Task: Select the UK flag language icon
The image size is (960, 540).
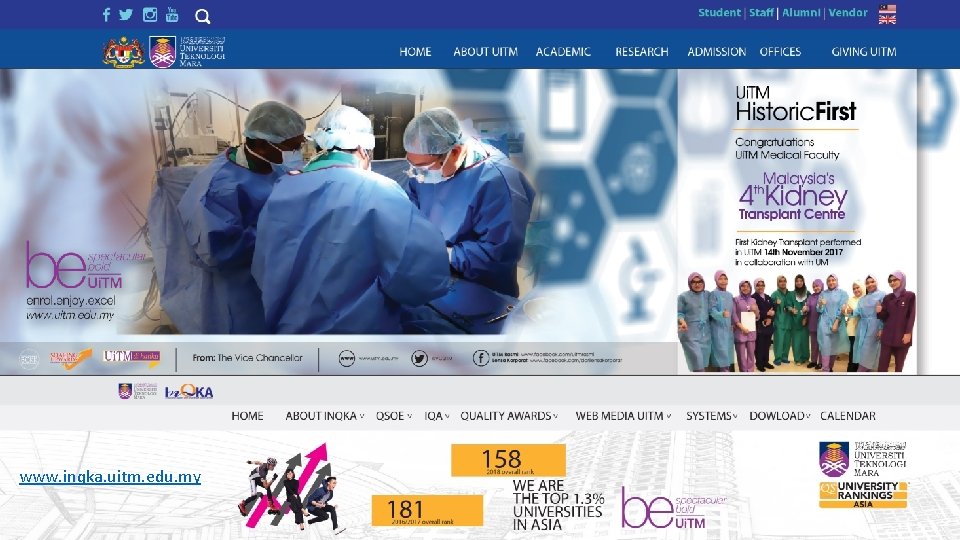Action: [x=887, y=20]
